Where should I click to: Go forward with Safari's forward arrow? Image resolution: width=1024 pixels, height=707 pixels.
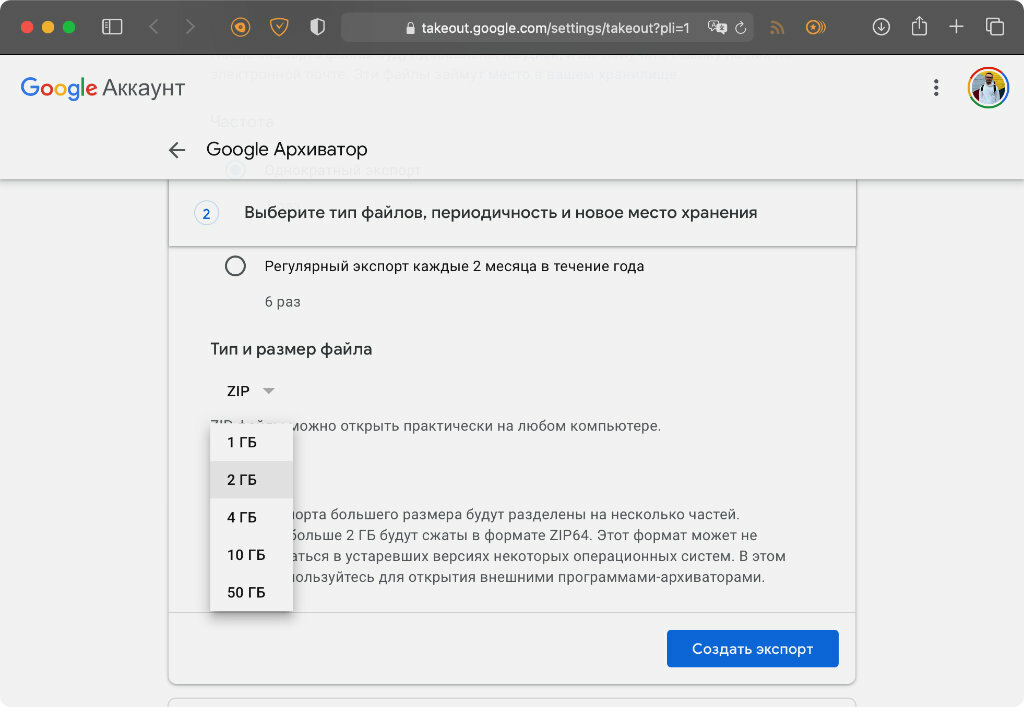190,27
